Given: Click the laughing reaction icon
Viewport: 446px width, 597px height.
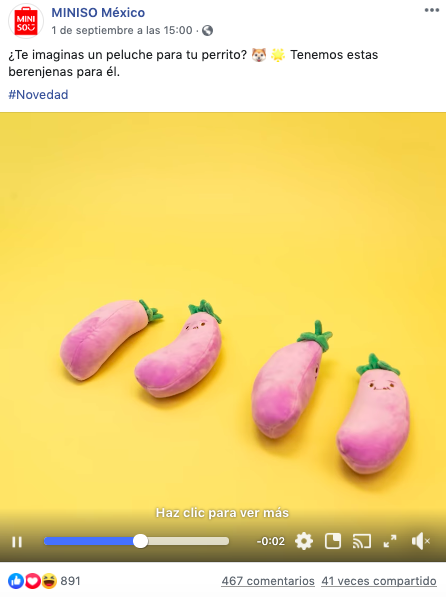Looking at the screenshot, I should pyautogui.click(x=49, y=581).
